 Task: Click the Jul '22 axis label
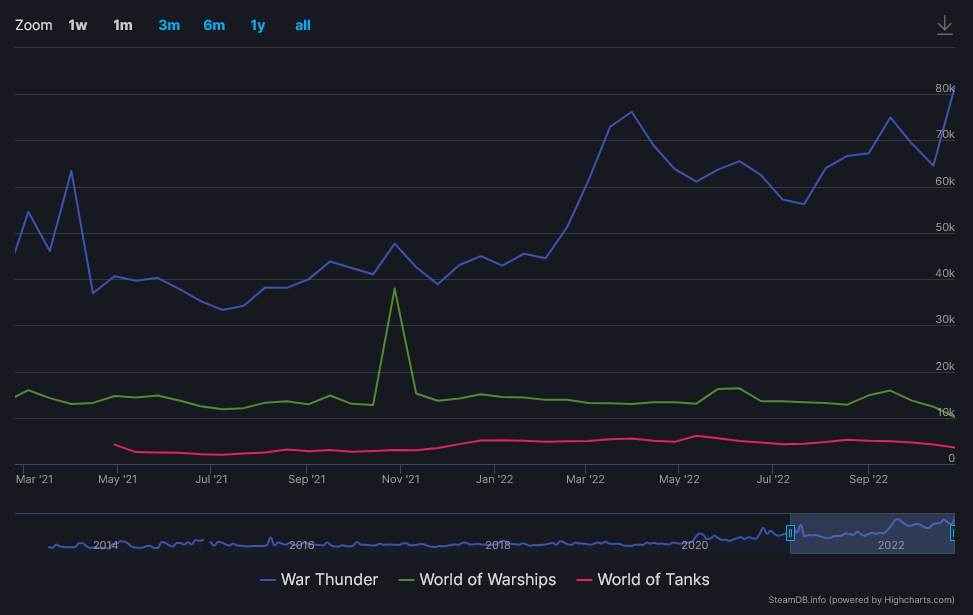click(773, 479)
